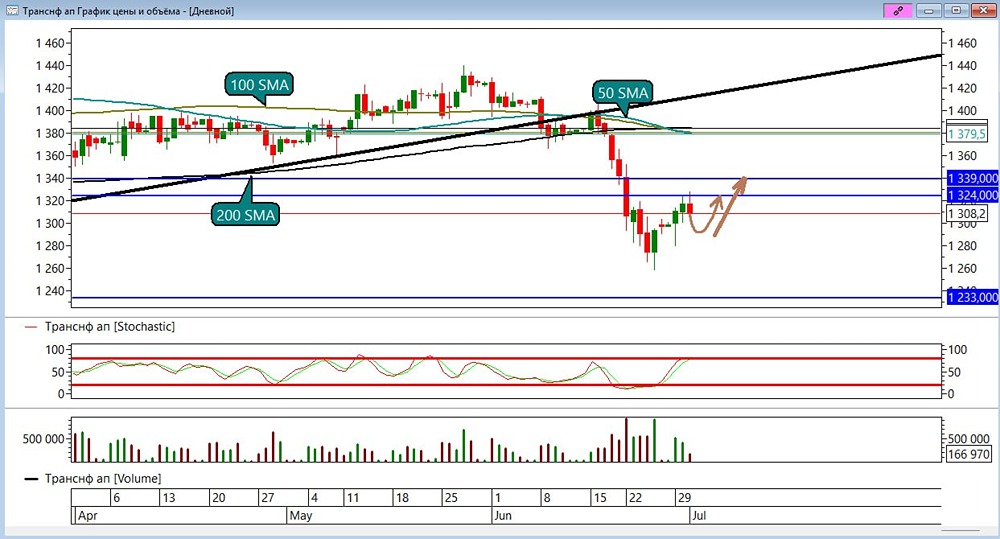The width and height of the screenshot is (1000, 539).
Task: Select the 100 SMA callout label
Action: click(259, 84)
